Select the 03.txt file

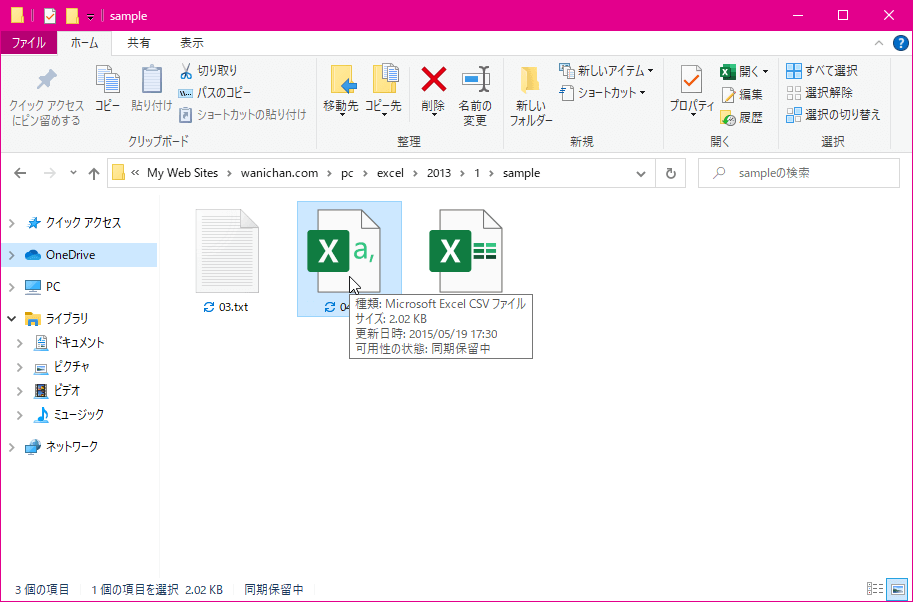click(227, 260)
